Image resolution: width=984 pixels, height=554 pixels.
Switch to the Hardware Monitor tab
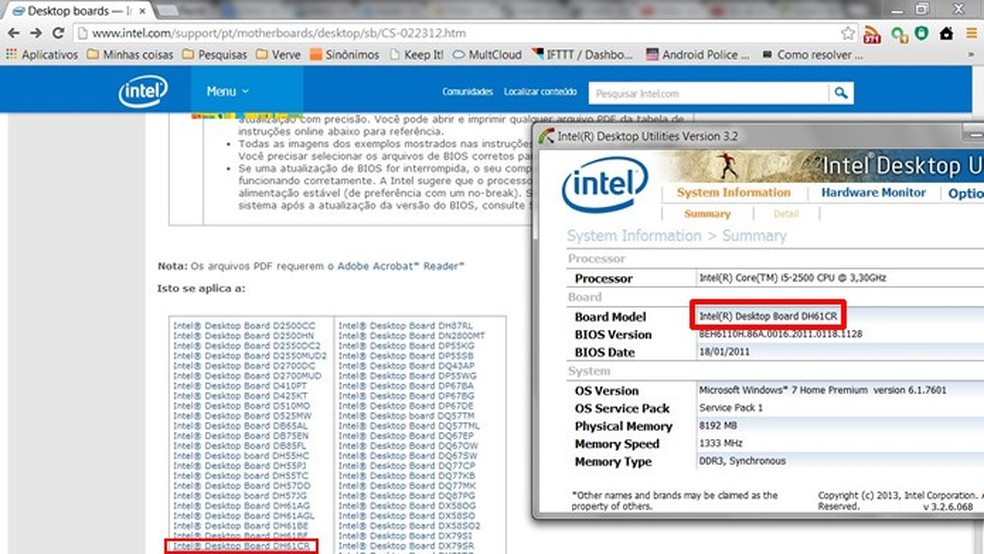[x=874, y=193]
